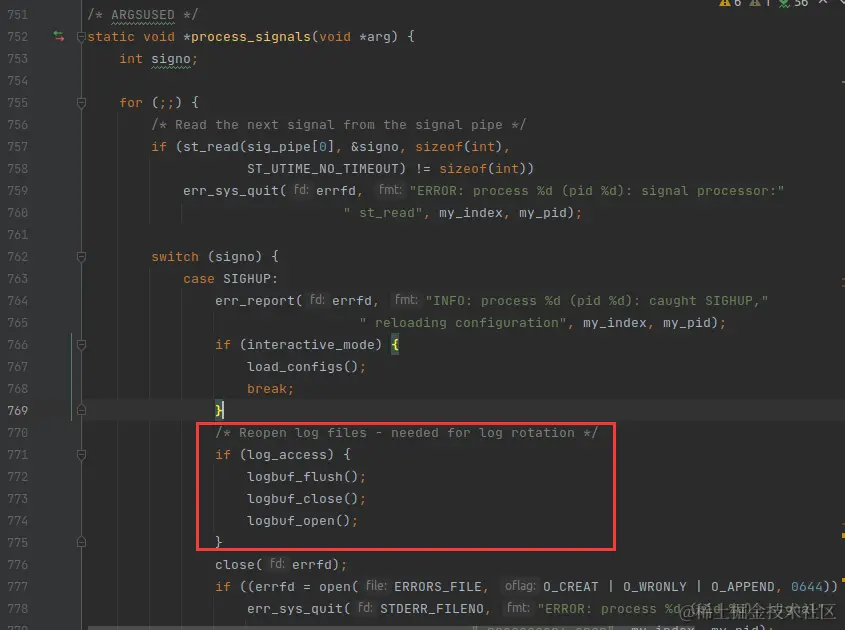
Task: Collapse the process_signals function fold marker
Action: point(81,37)
